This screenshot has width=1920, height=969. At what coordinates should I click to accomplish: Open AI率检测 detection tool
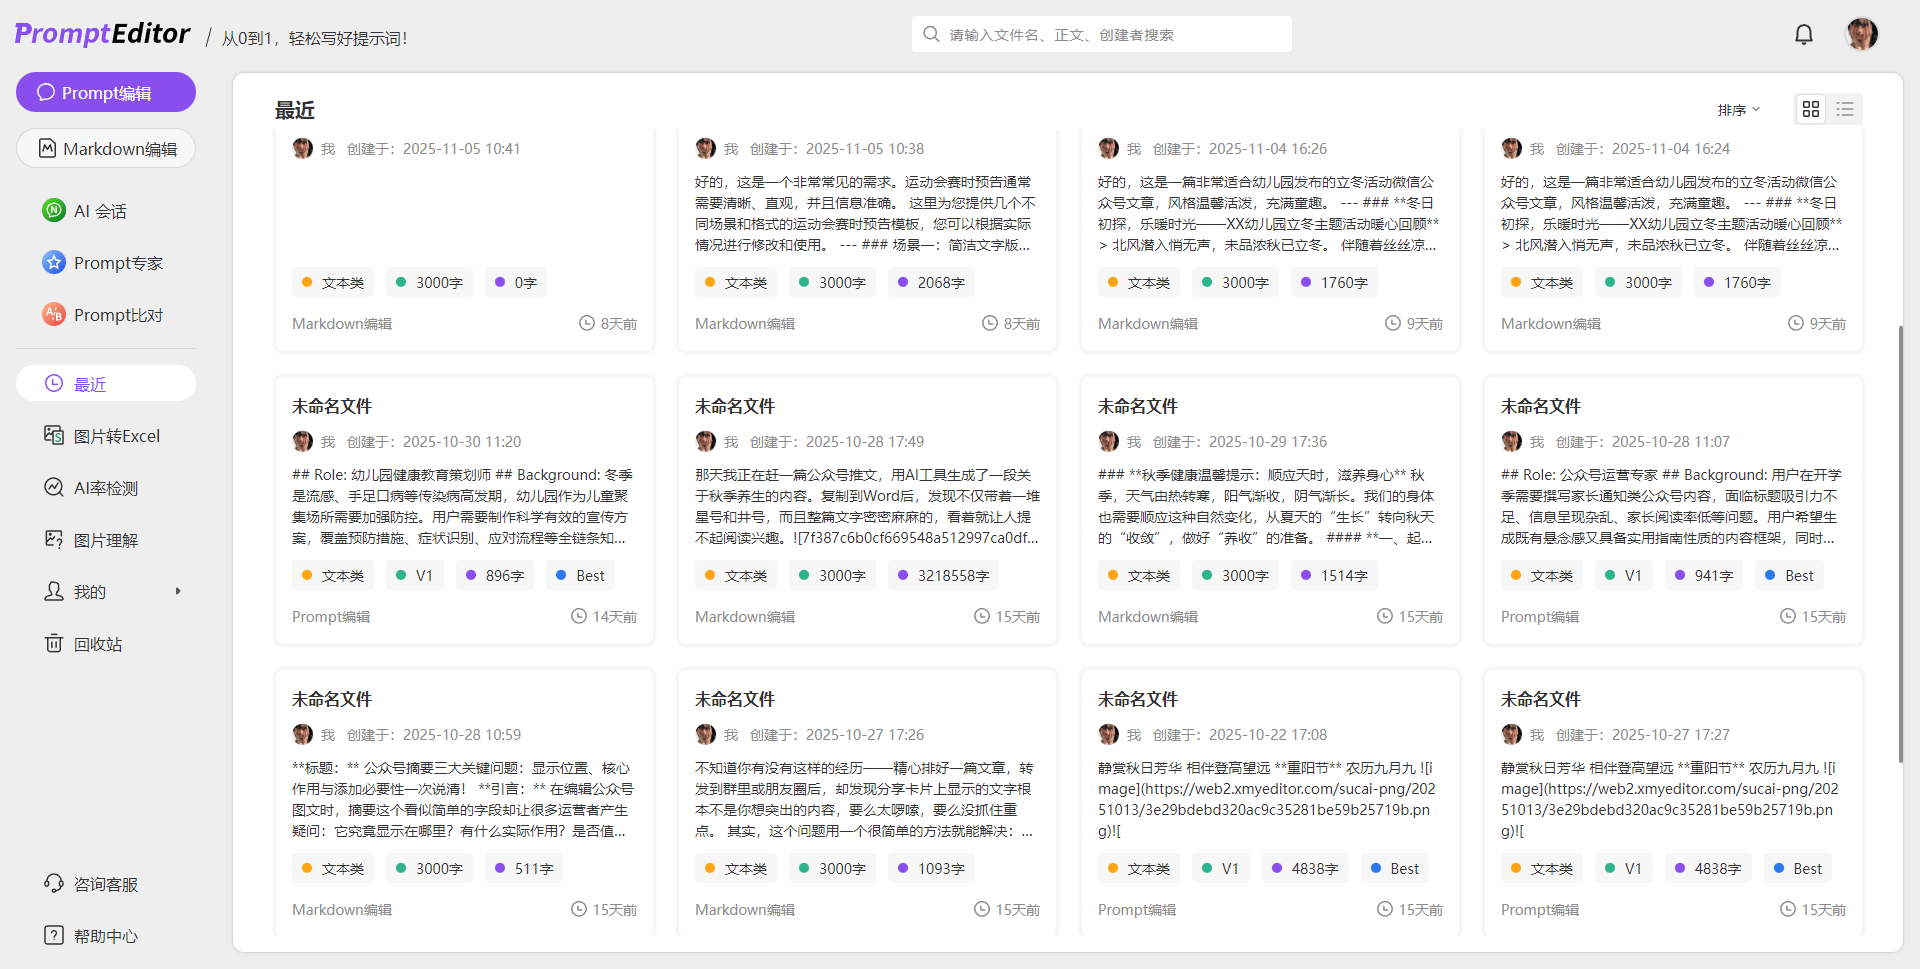[105, 488]
